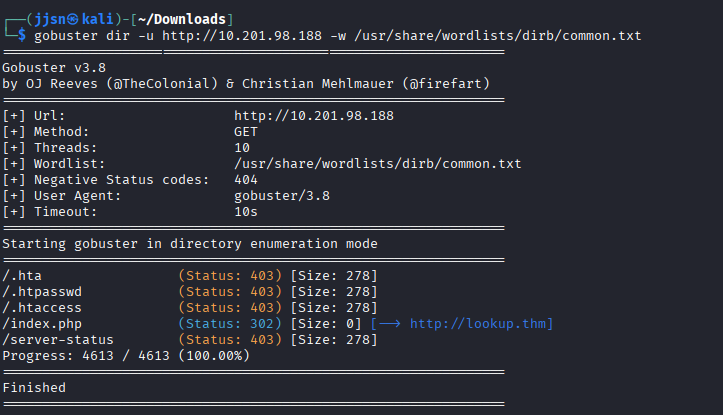Click the /index.php result entry

[x=42, y=323]
